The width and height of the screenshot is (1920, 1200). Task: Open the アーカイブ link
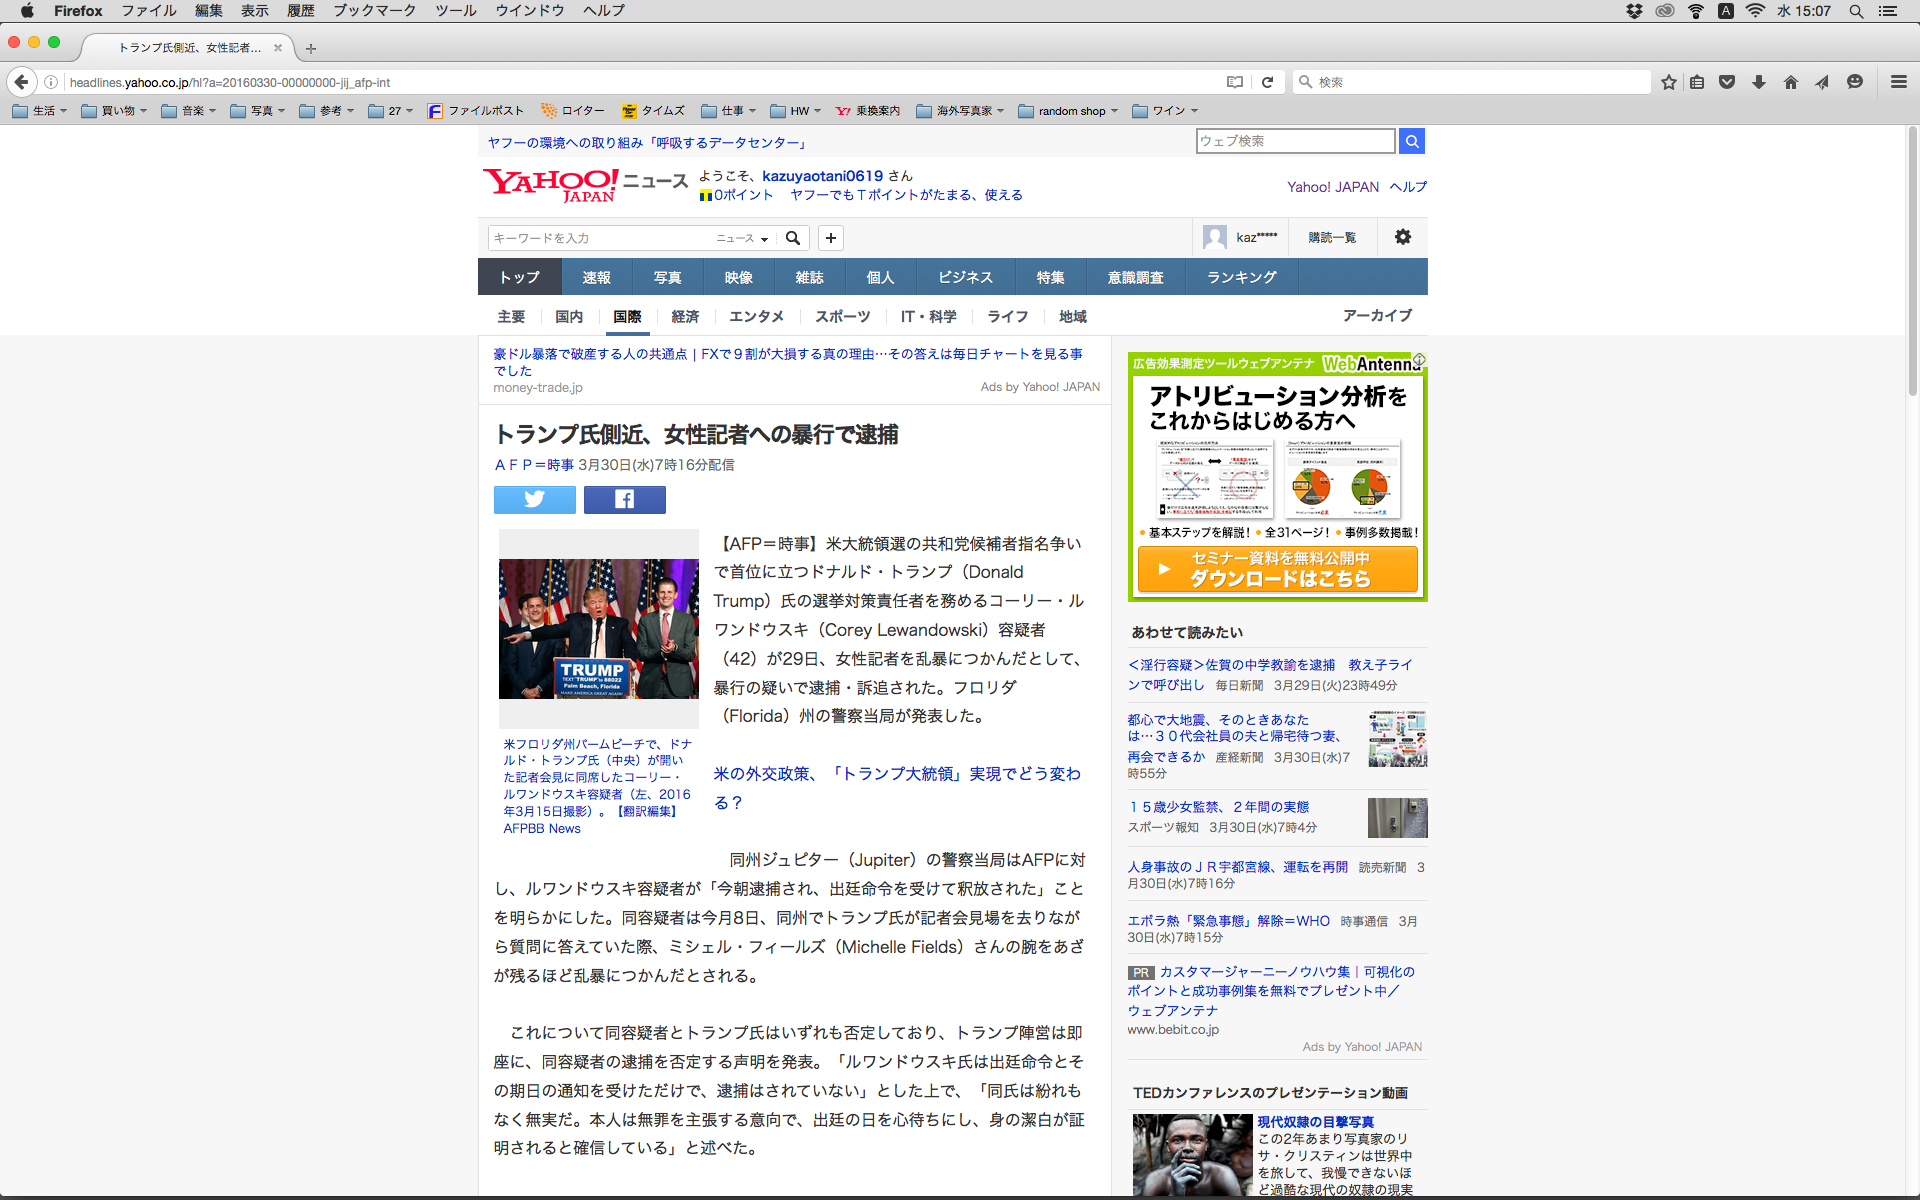[1376, 315]
